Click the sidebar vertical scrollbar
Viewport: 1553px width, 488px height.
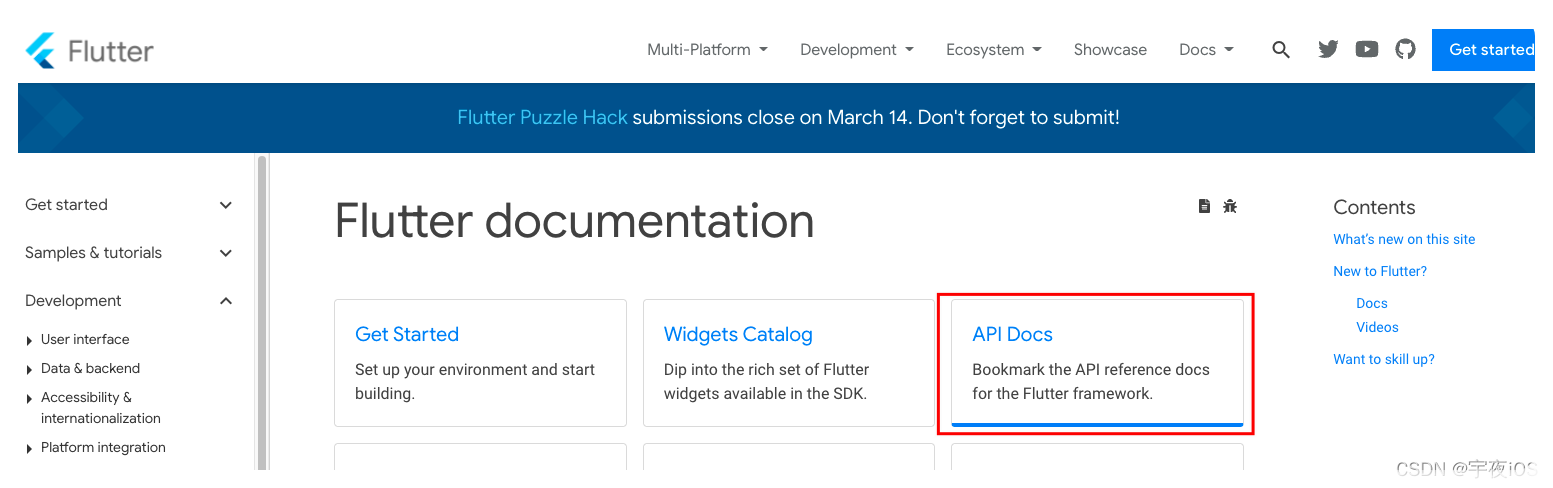(262, 312)
